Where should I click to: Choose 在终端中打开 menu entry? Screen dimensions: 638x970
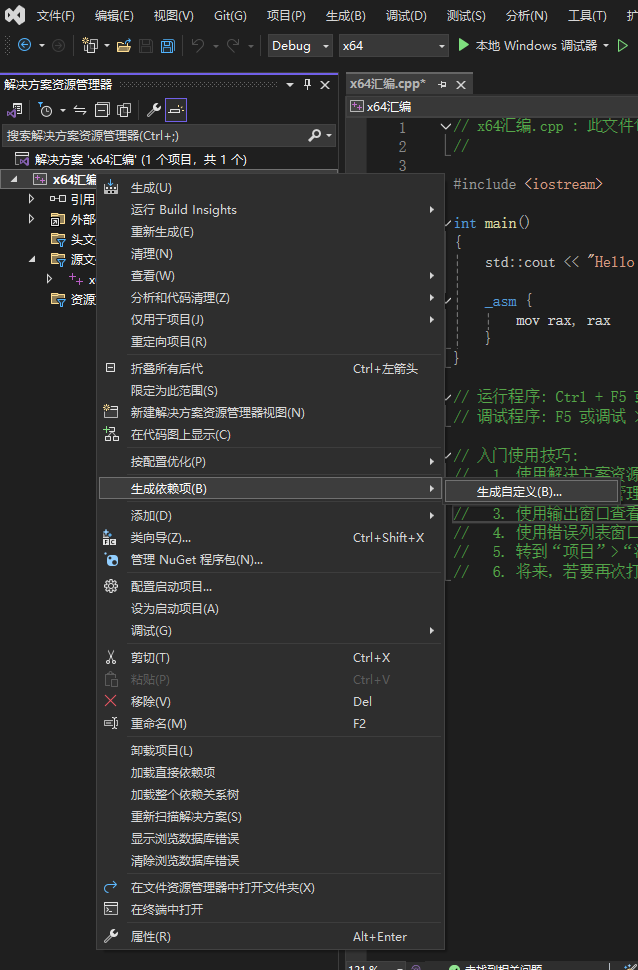point(270,910)
